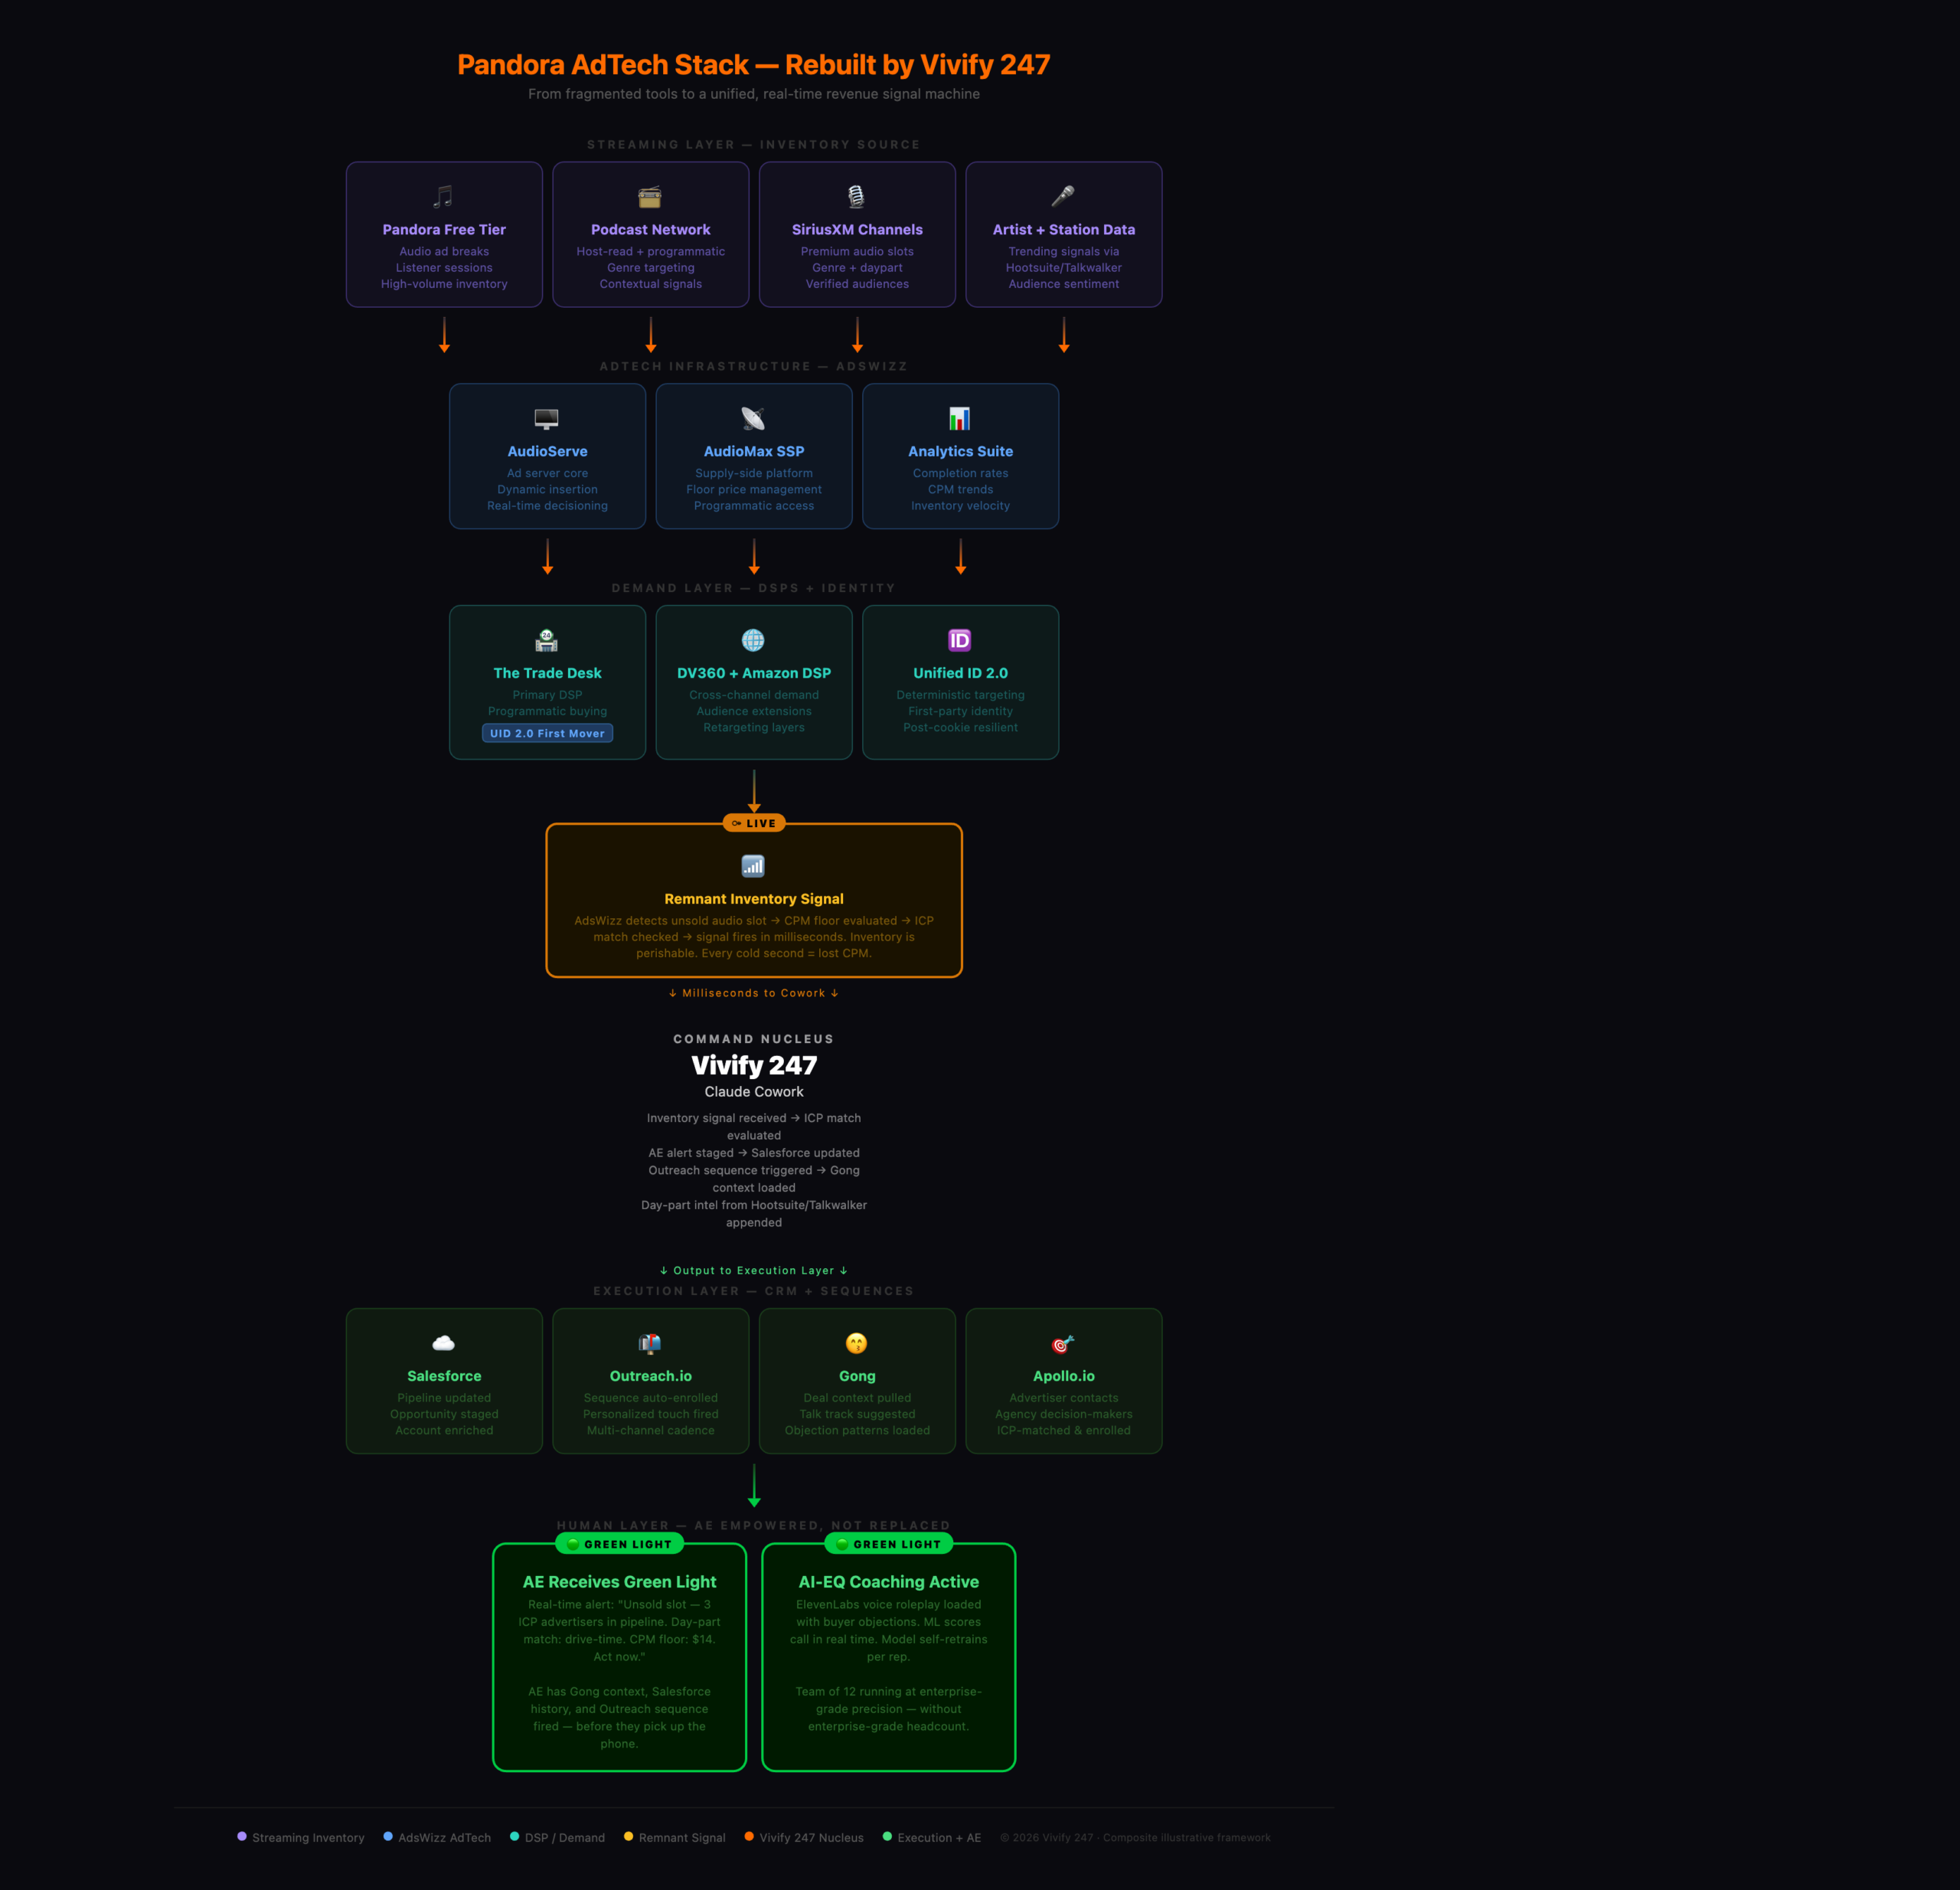This screenshot has height=1890, width=1960.
Task: Click the studio microphone icon on SiriusXM Channels
Action: click(857, 196)
